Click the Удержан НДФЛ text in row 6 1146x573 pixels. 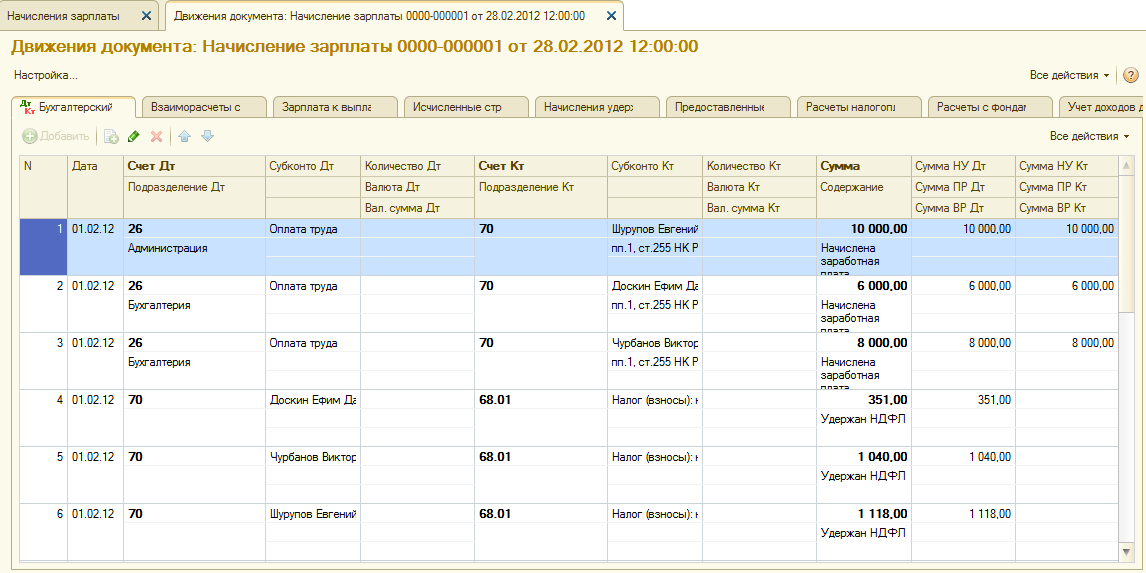click(863, 533)
